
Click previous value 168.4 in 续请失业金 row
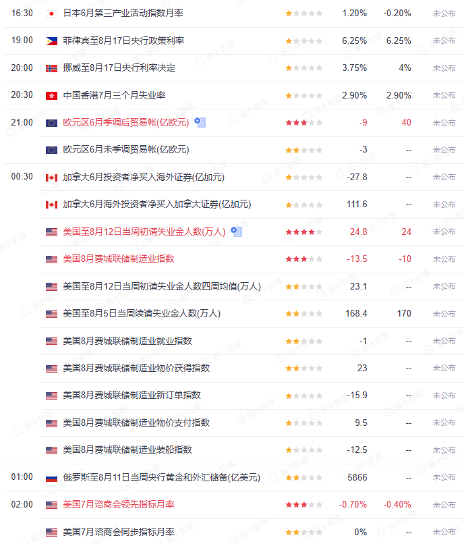(x=356, y=313)
